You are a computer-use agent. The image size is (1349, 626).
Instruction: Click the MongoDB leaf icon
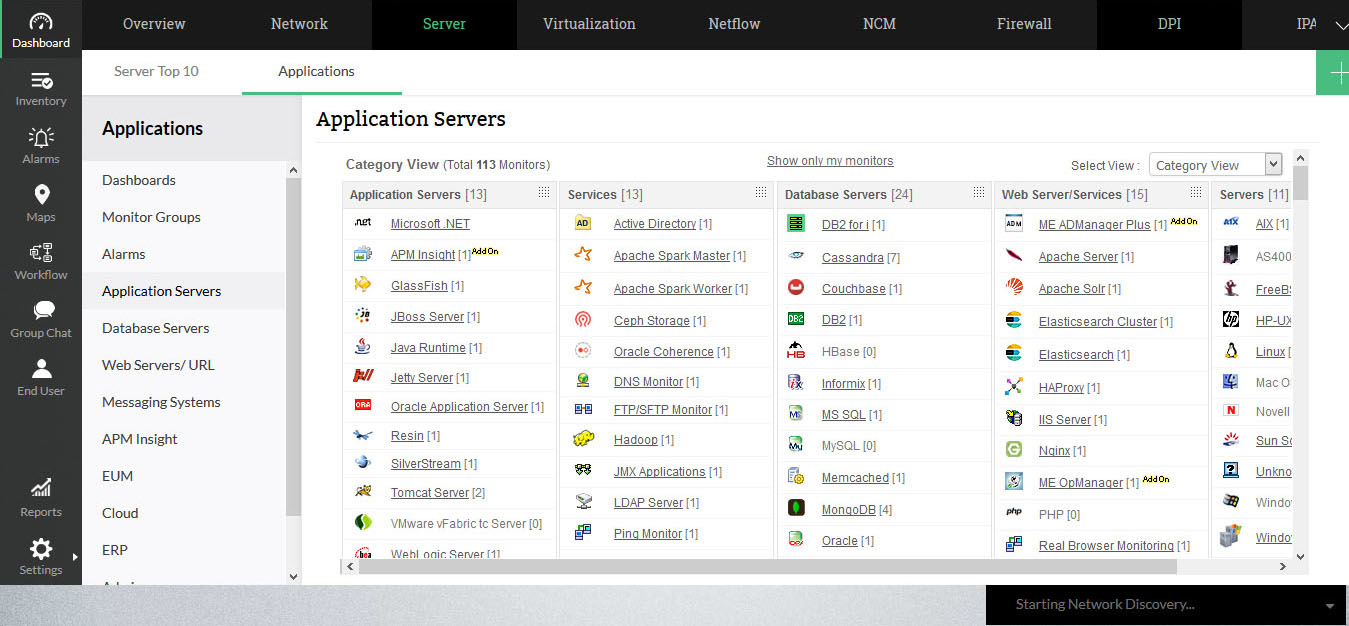click(796, 509)
